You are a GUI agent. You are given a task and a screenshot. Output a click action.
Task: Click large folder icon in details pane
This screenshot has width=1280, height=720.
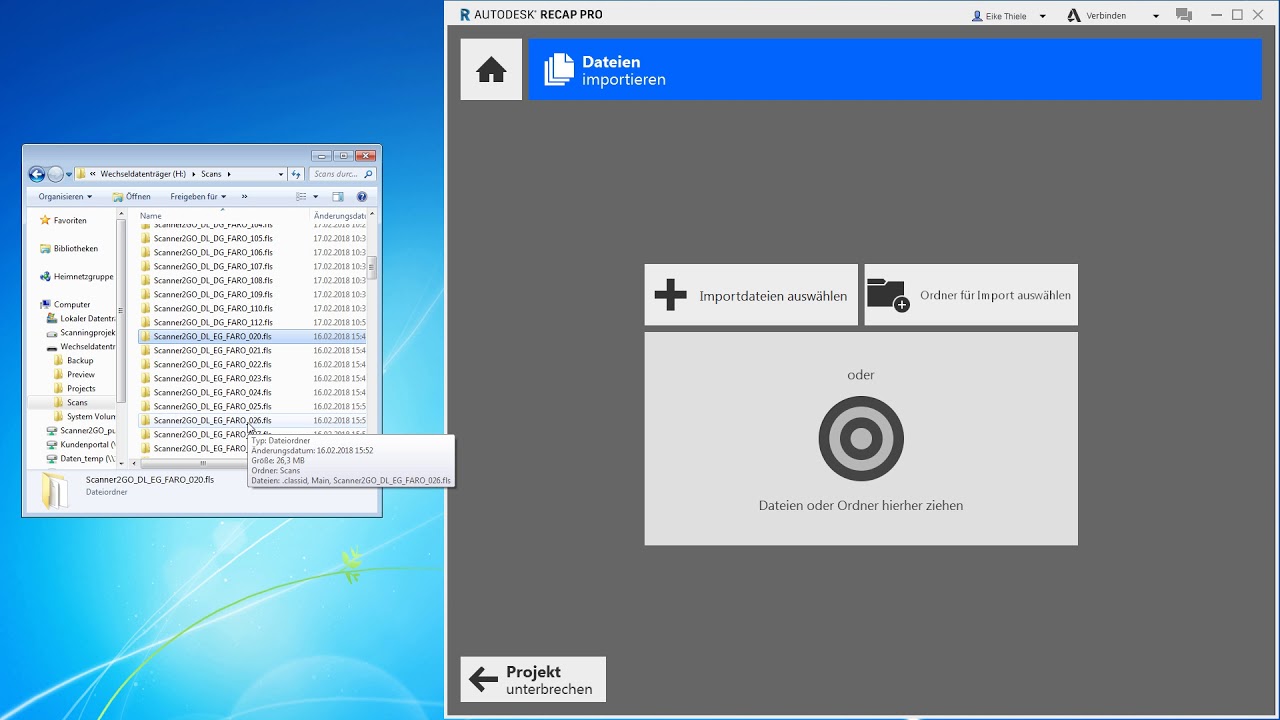point(55,490)
